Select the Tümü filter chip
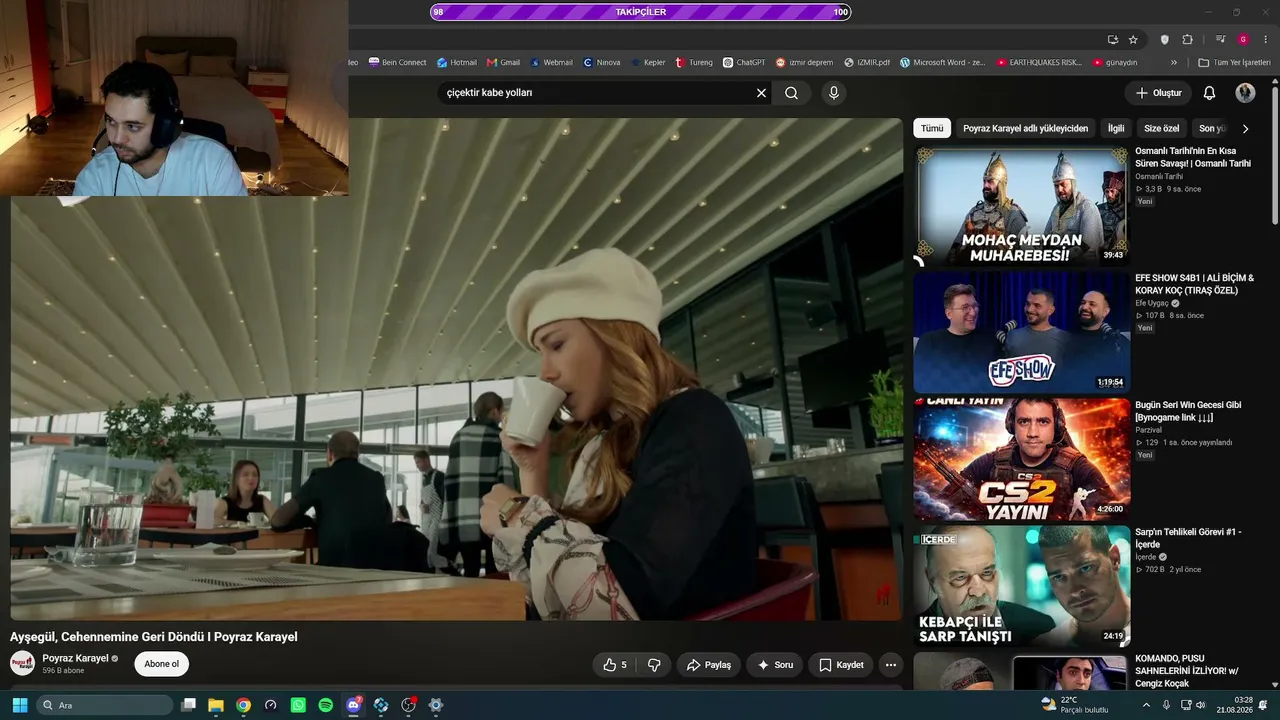This screenshot has width=1280, height=720. click(x=932, y=128)
